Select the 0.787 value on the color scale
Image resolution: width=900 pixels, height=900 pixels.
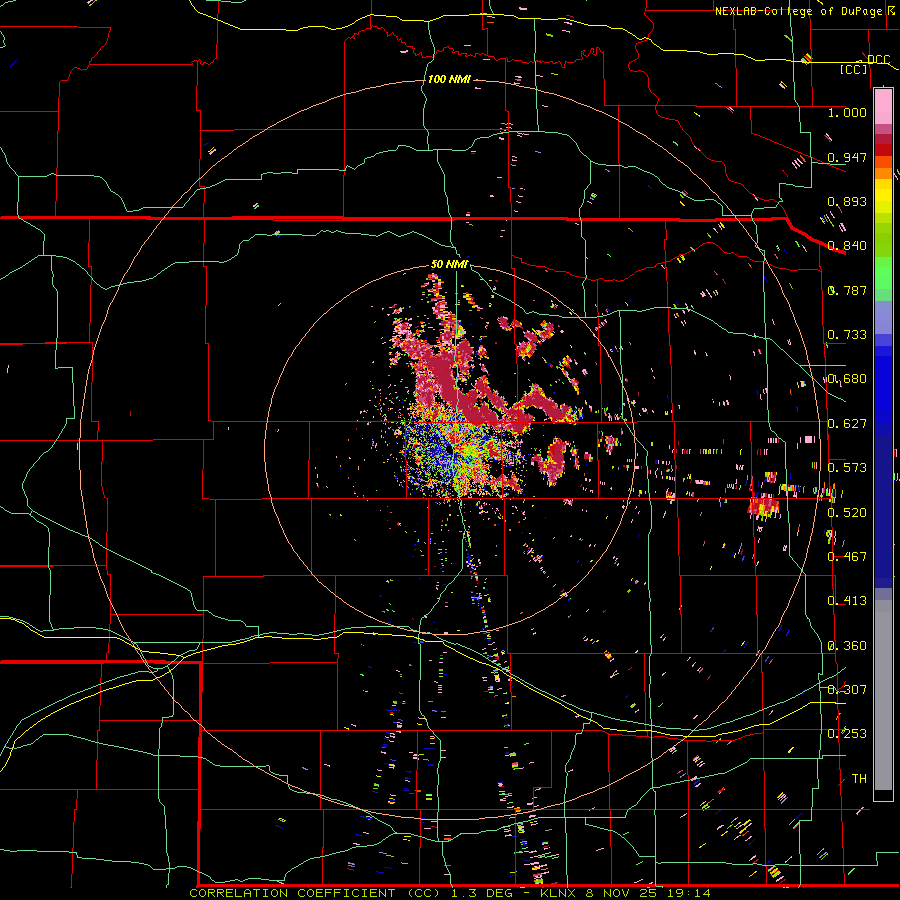[847, 290]
